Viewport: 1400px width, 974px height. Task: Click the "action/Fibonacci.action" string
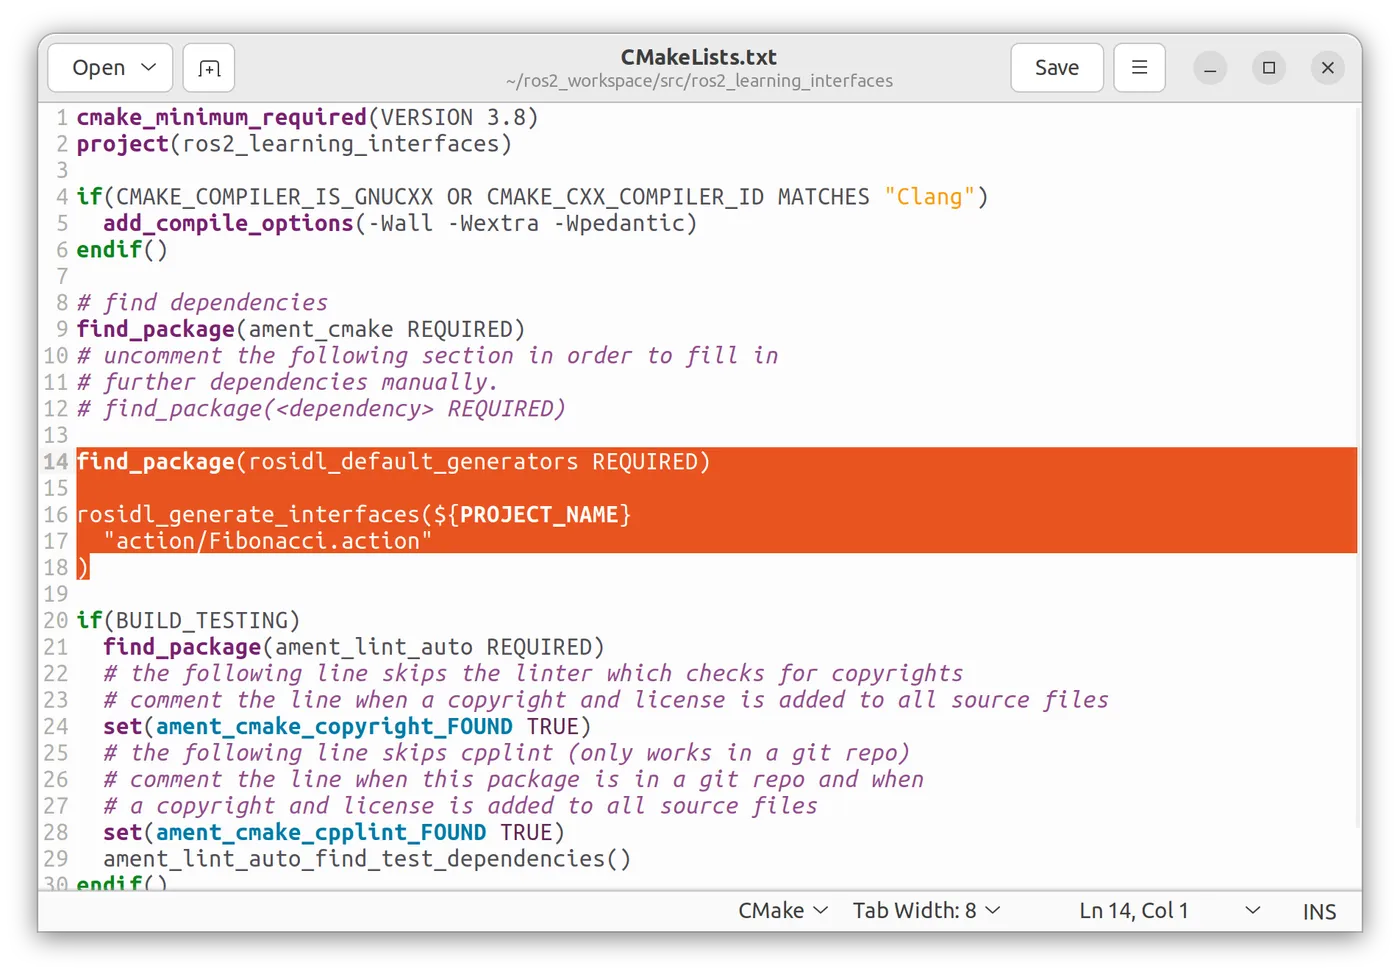pos(268,541)
